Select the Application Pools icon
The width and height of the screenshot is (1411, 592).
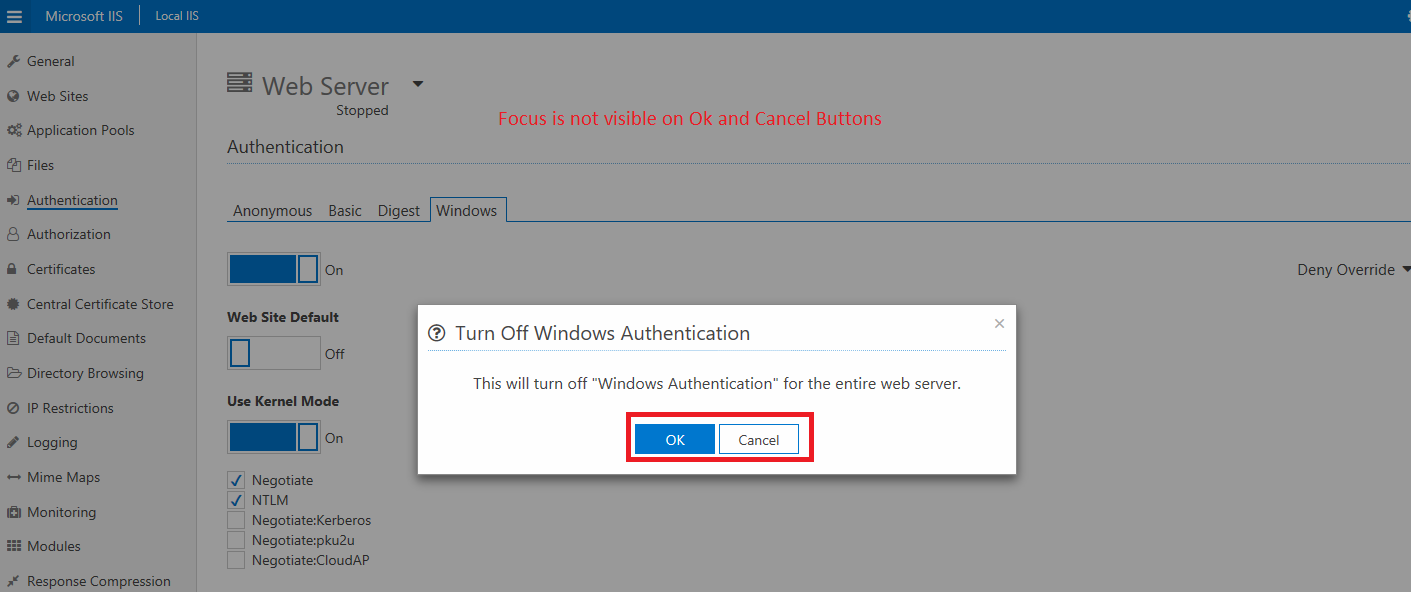point(16,130)
